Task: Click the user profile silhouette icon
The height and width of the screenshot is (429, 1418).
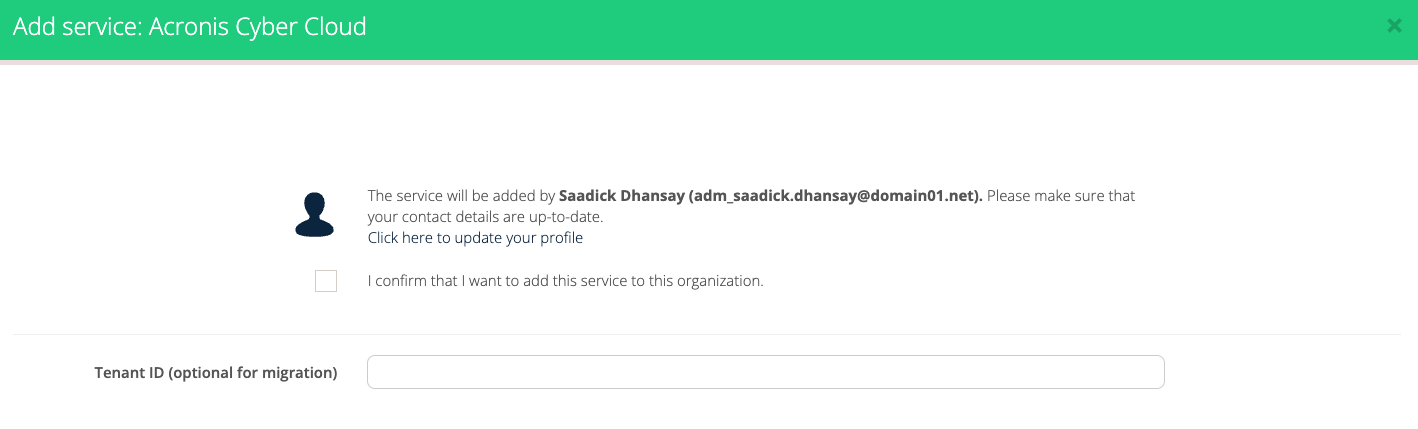Action: pyautogui.click(x=314, y=214)
